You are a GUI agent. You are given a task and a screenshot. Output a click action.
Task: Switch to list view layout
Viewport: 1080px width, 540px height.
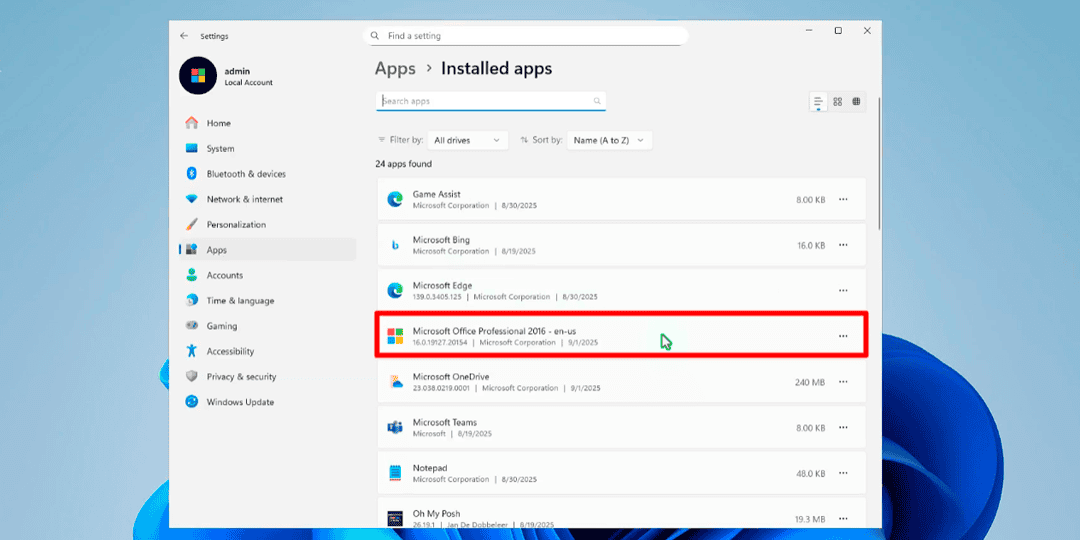[x=818, y=102]
